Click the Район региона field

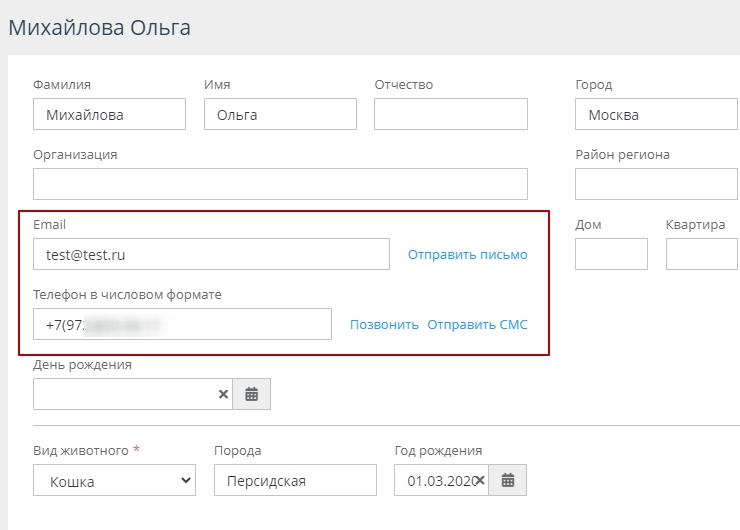coord(655,184)
